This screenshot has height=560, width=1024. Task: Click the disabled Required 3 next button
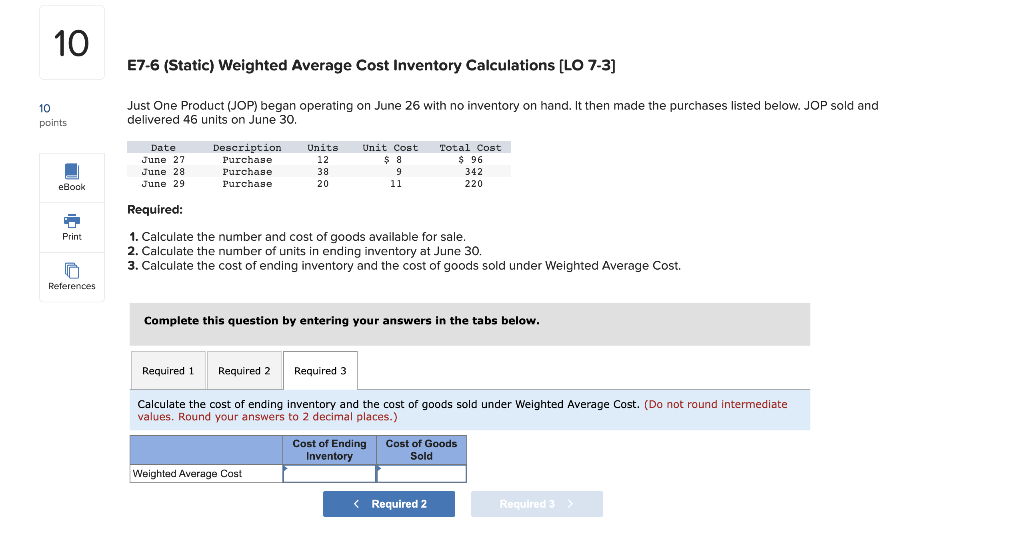tap(537, 504)
